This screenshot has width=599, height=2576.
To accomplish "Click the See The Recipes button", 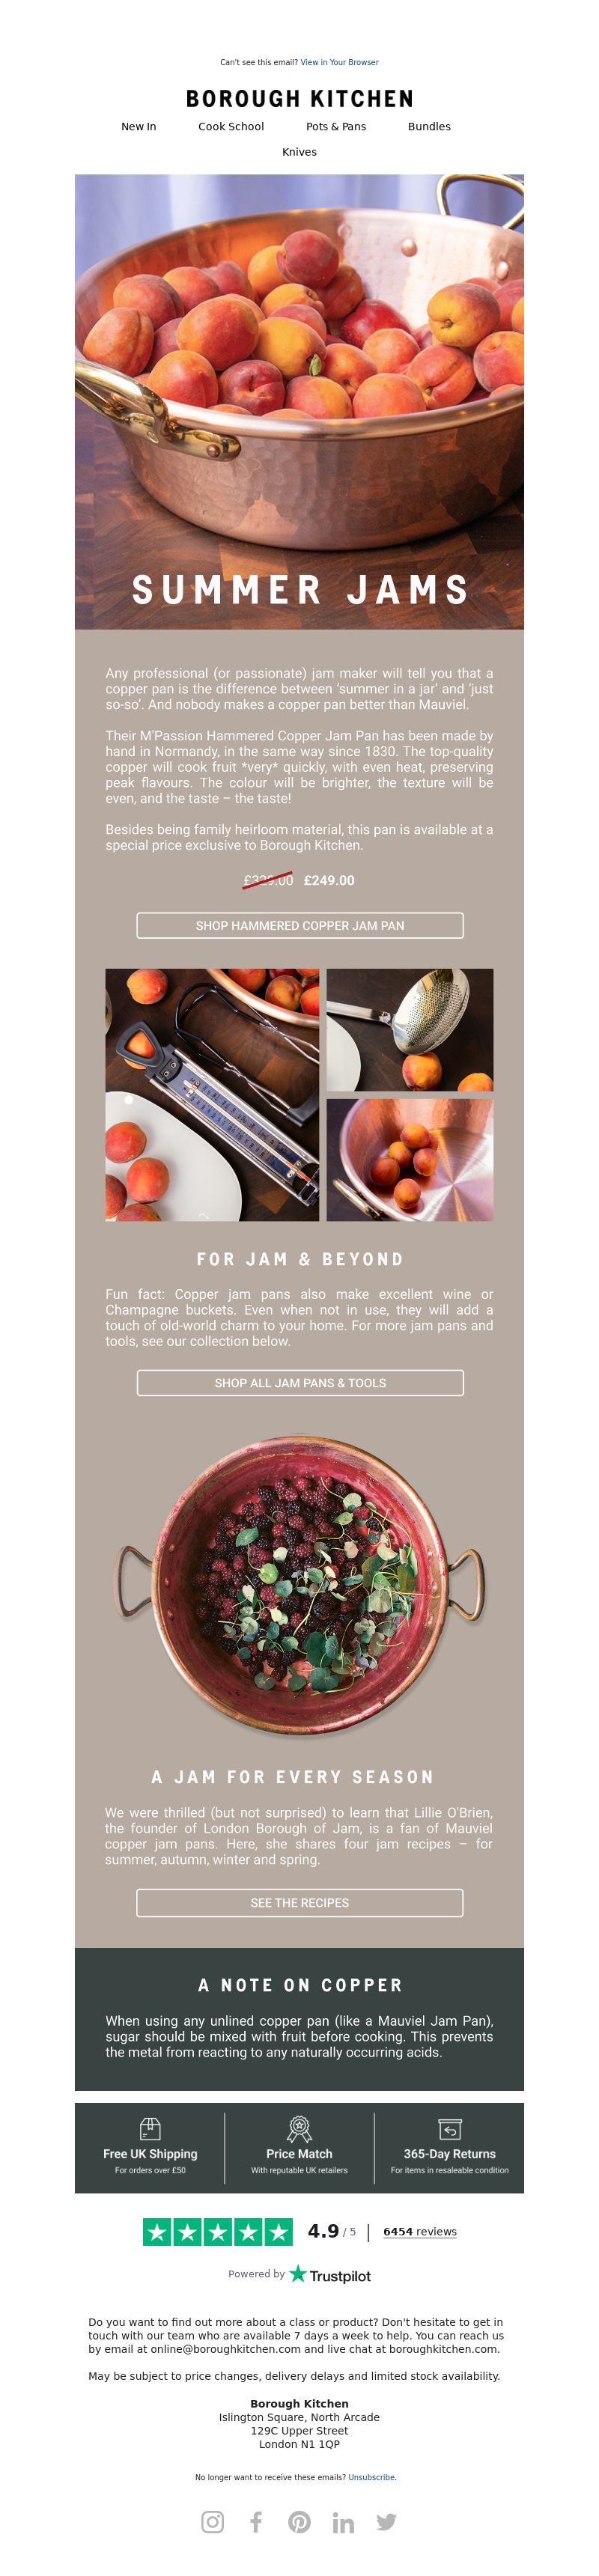I will [300, 1902].
